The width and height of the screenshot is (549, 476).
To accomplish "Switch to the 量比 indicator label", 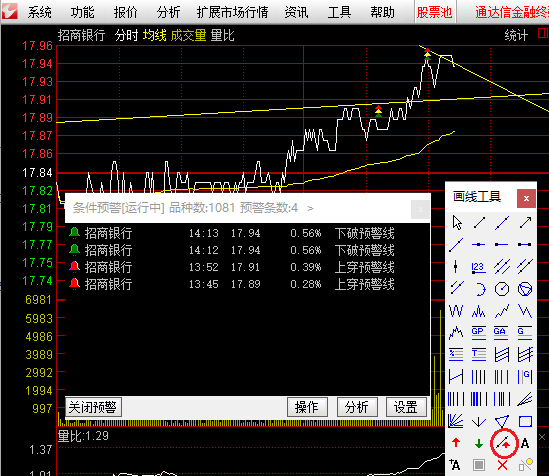I will [222, 35].
